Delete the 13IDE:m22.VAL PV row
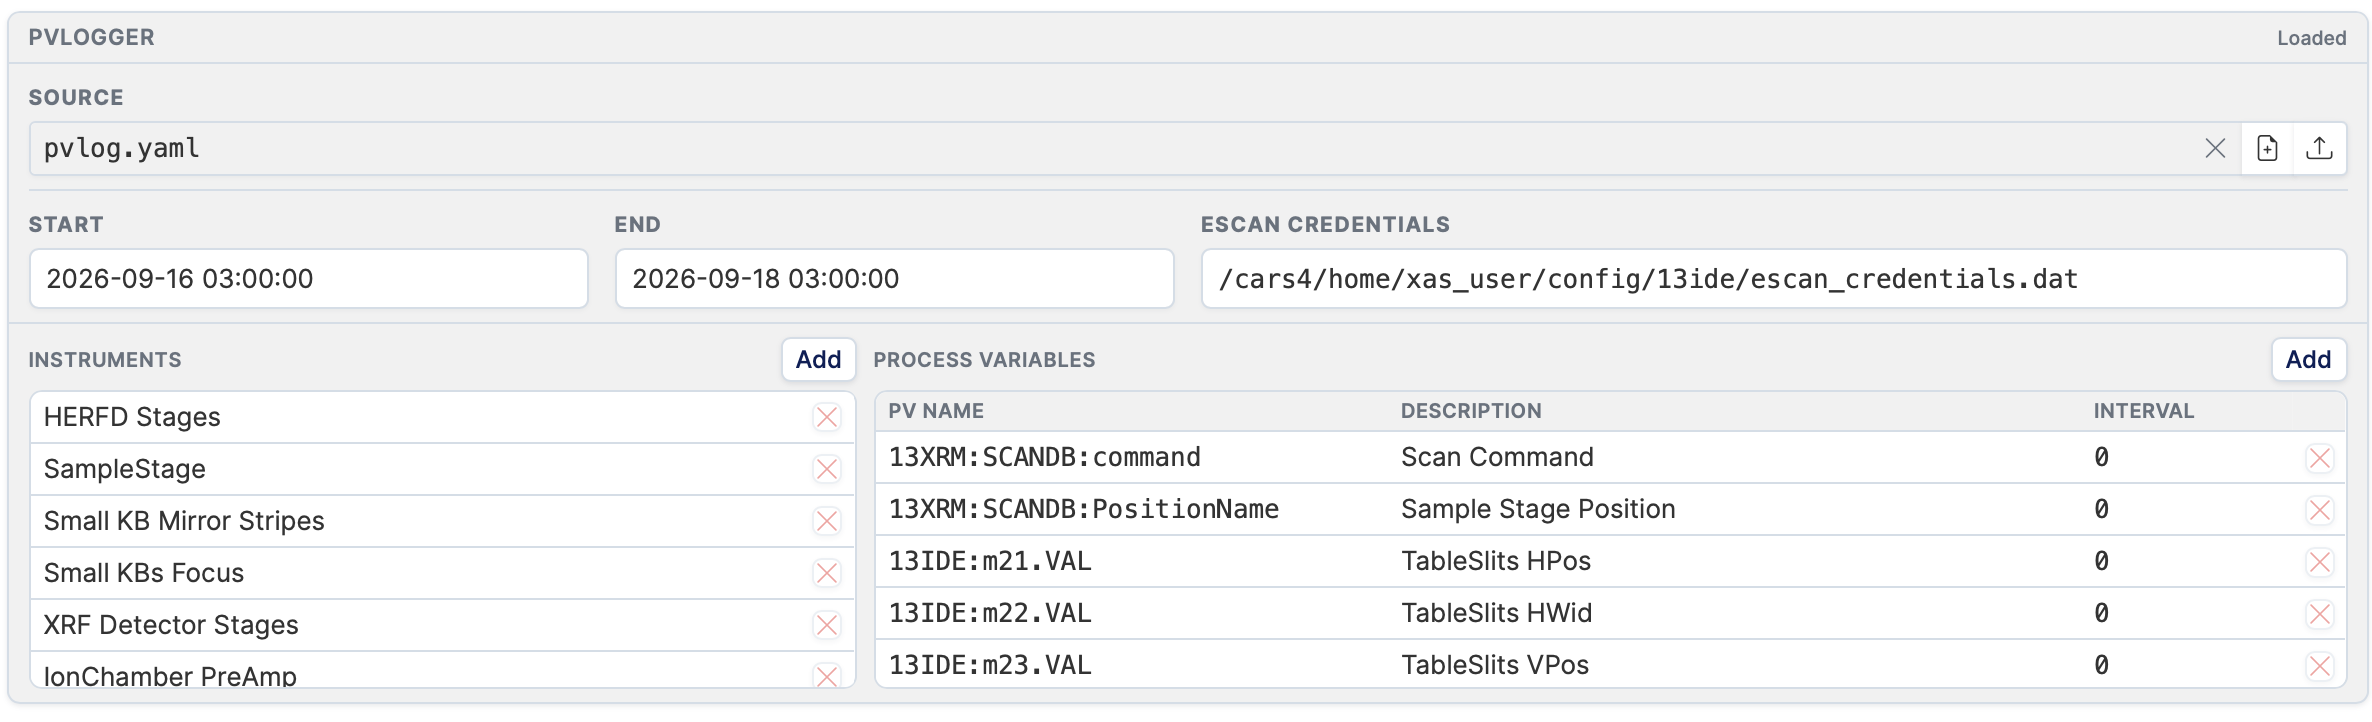Screen dimensions: 2372x722 (x=2319, y=614)
